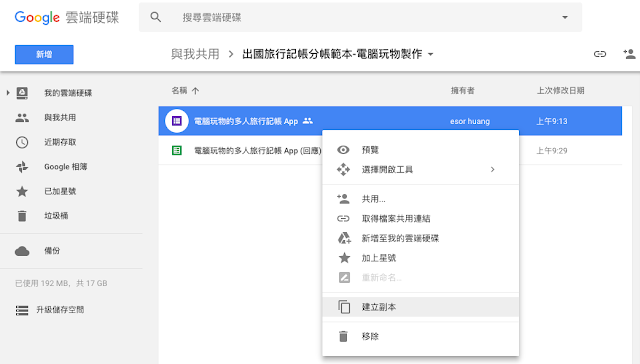Viewport: 640px width, 364px height.
Task: Toggle sort order arrow beside 名稱
Action: [196, 91]
